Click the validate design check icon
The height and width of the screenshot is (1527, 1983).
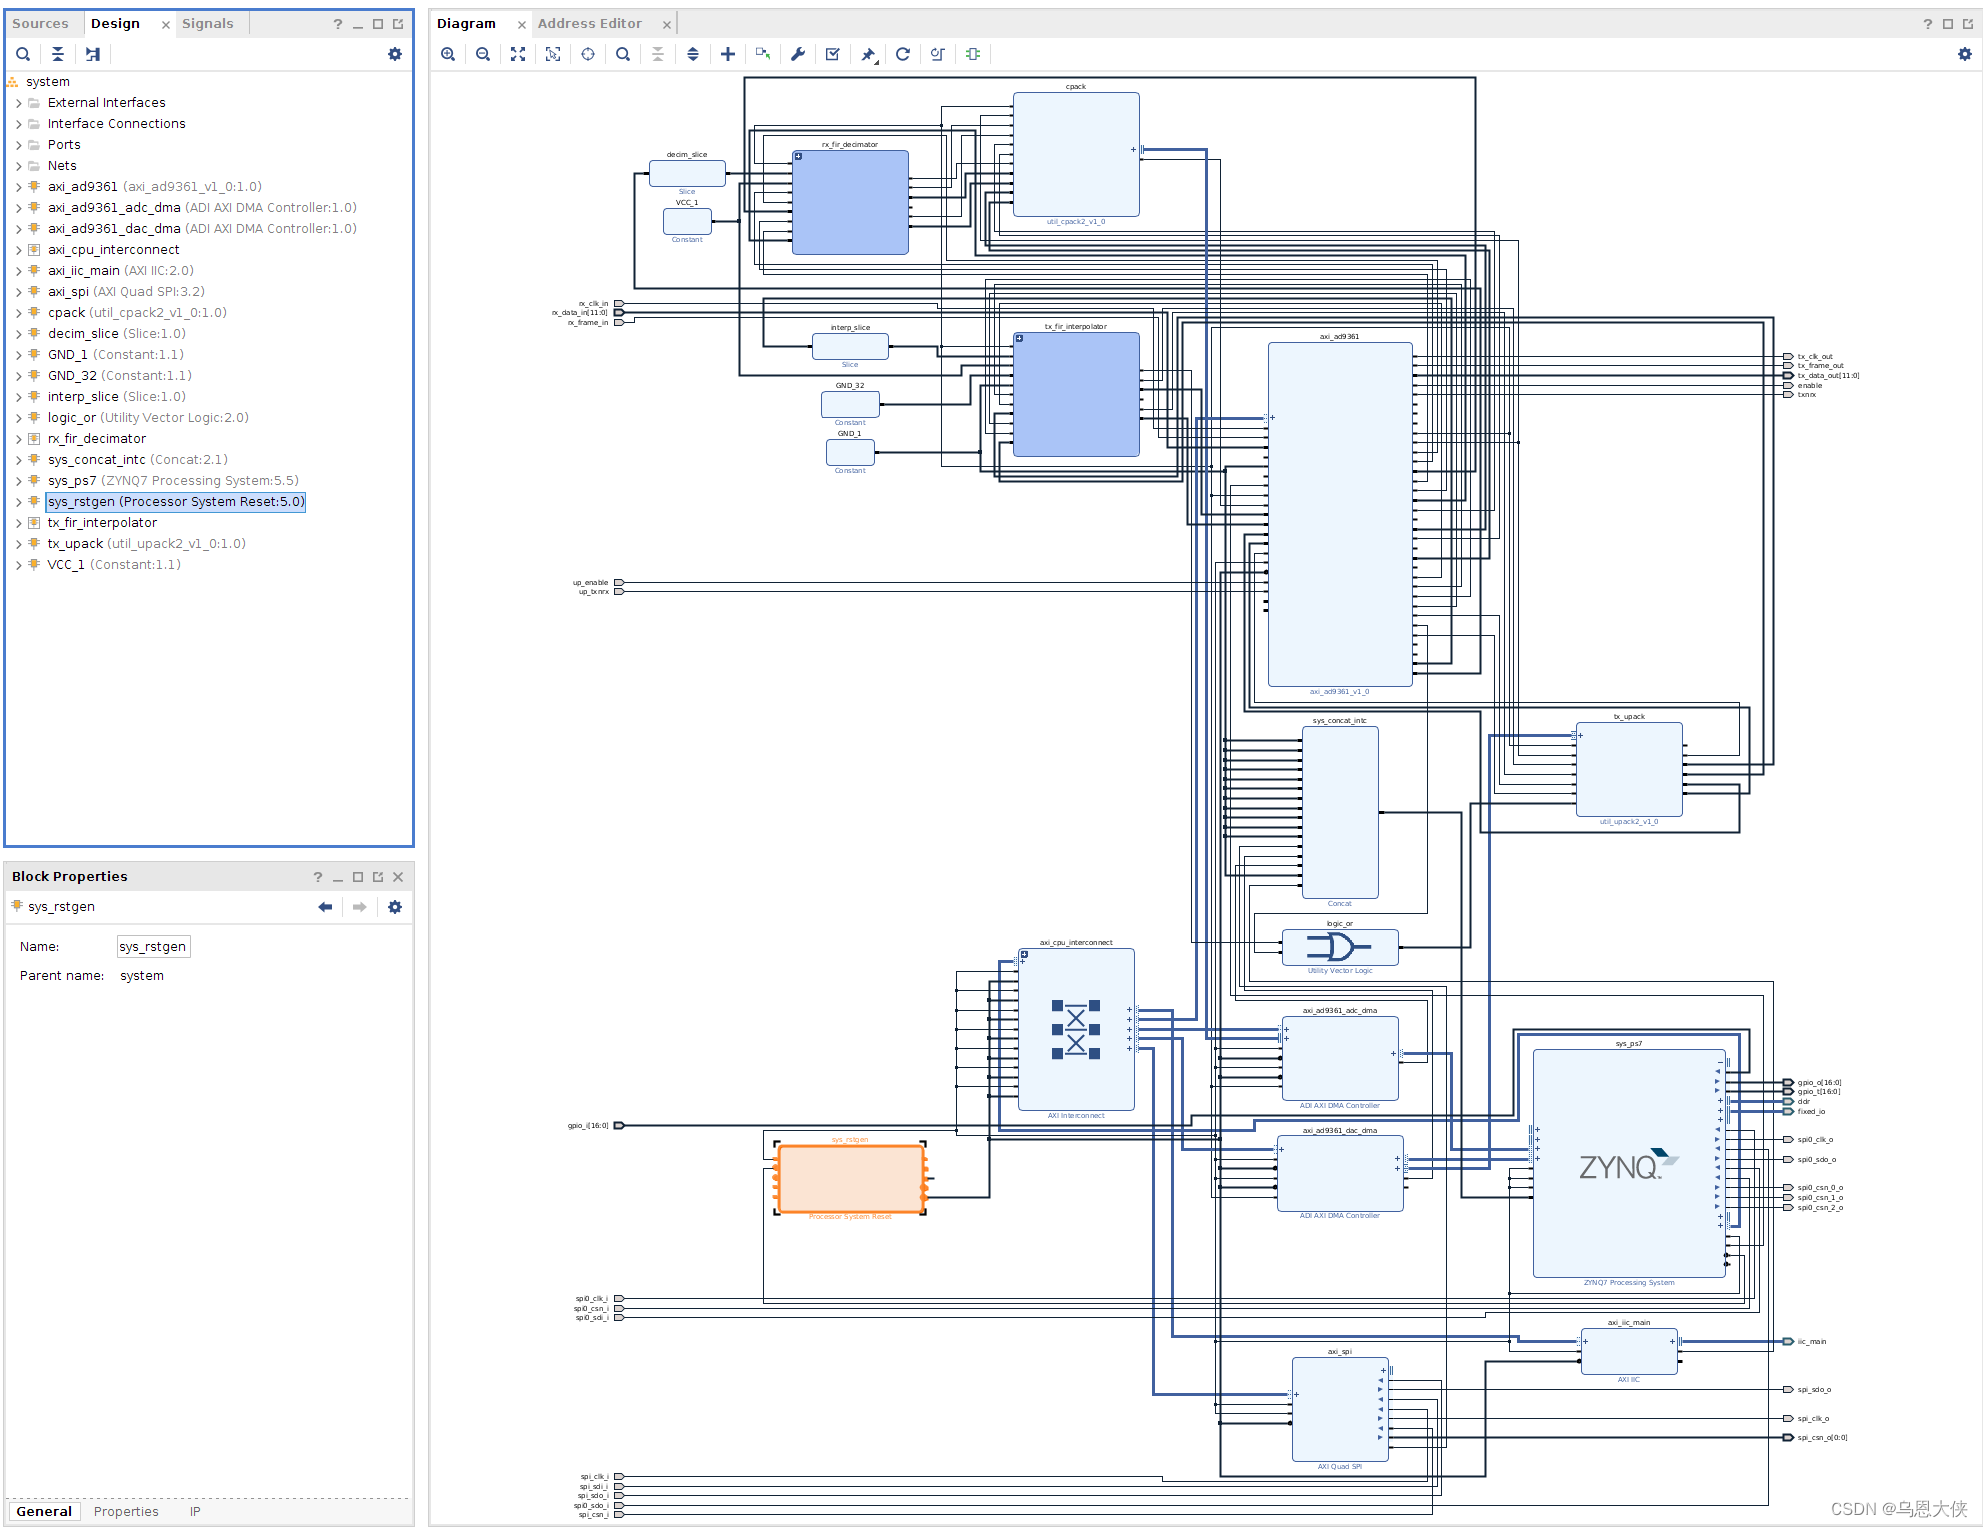click(834, 58)
